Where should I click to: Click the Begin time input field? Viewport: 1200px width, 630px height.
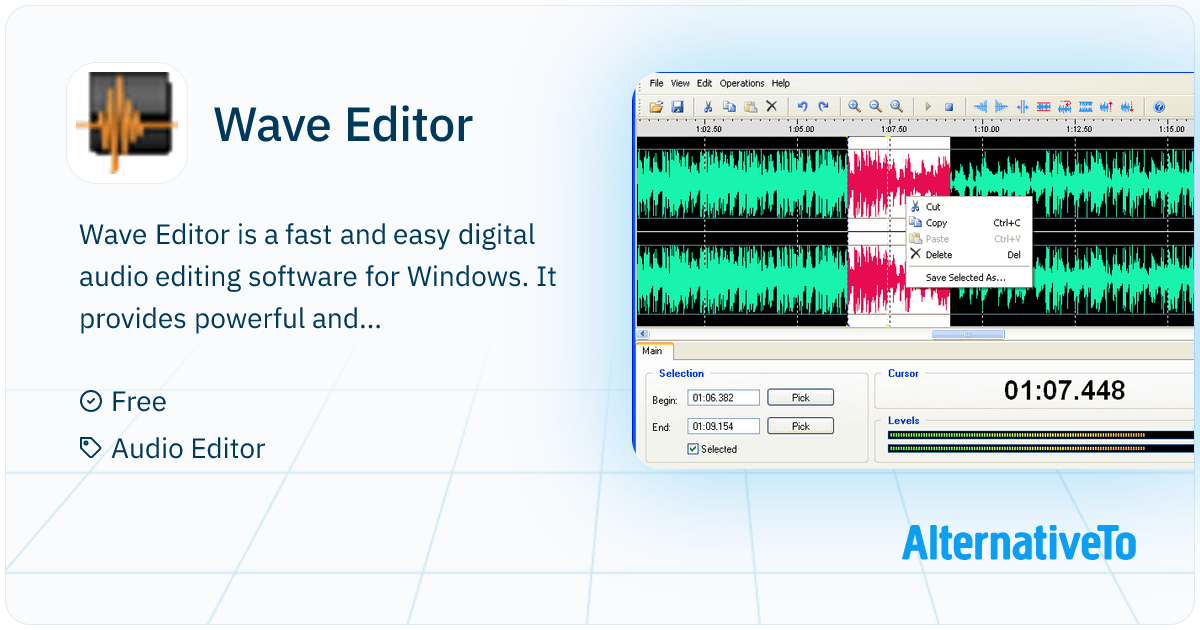(x=723, y=397)
